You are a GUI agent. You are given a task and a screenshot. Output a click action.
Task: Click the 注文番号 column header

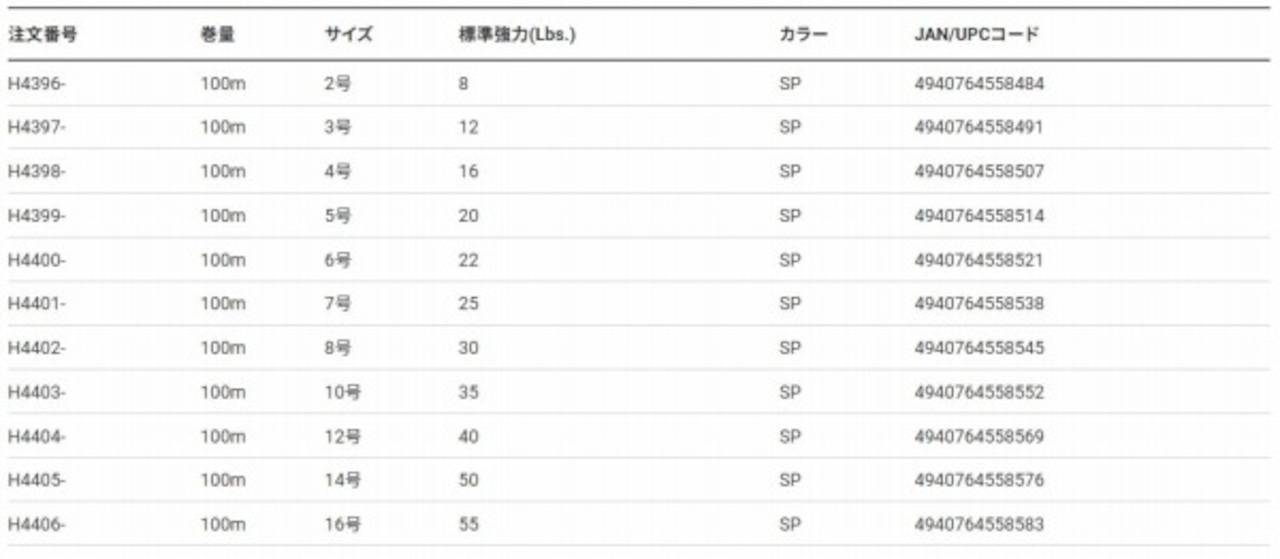pos(43,35)
